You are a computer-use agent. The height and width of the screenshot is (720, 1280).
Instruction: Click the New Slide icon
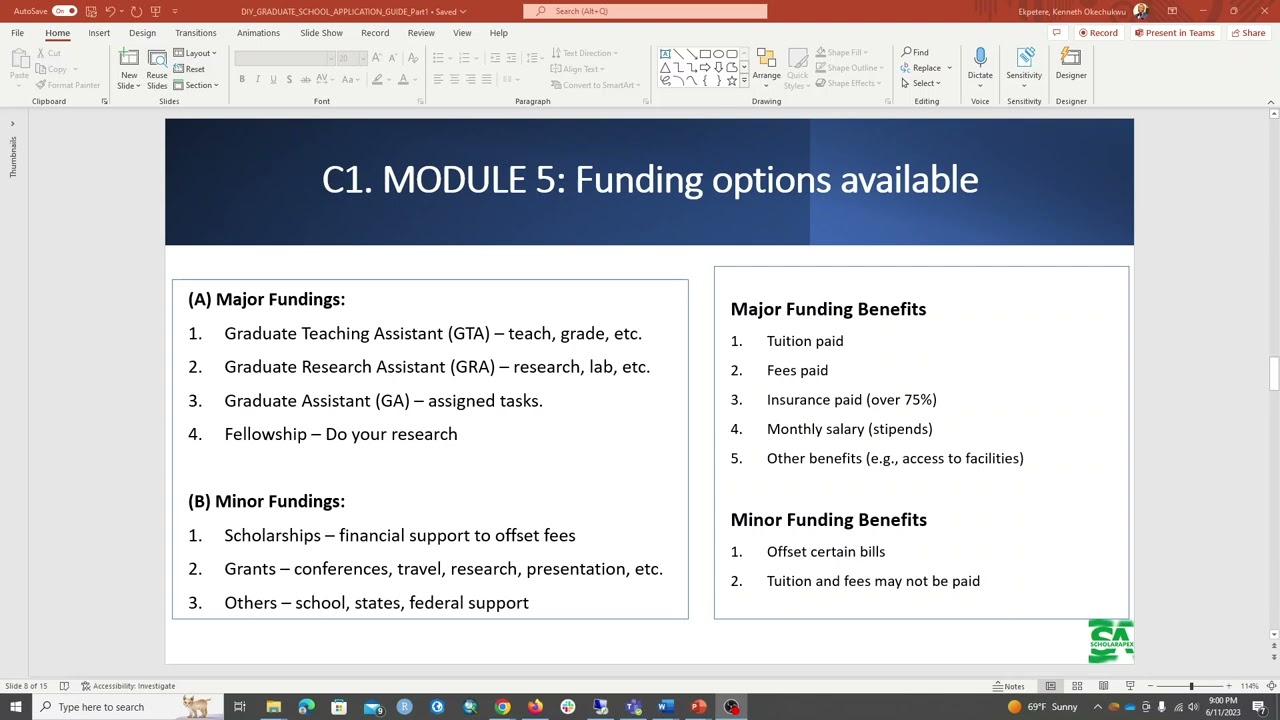(x=129, y=60)
